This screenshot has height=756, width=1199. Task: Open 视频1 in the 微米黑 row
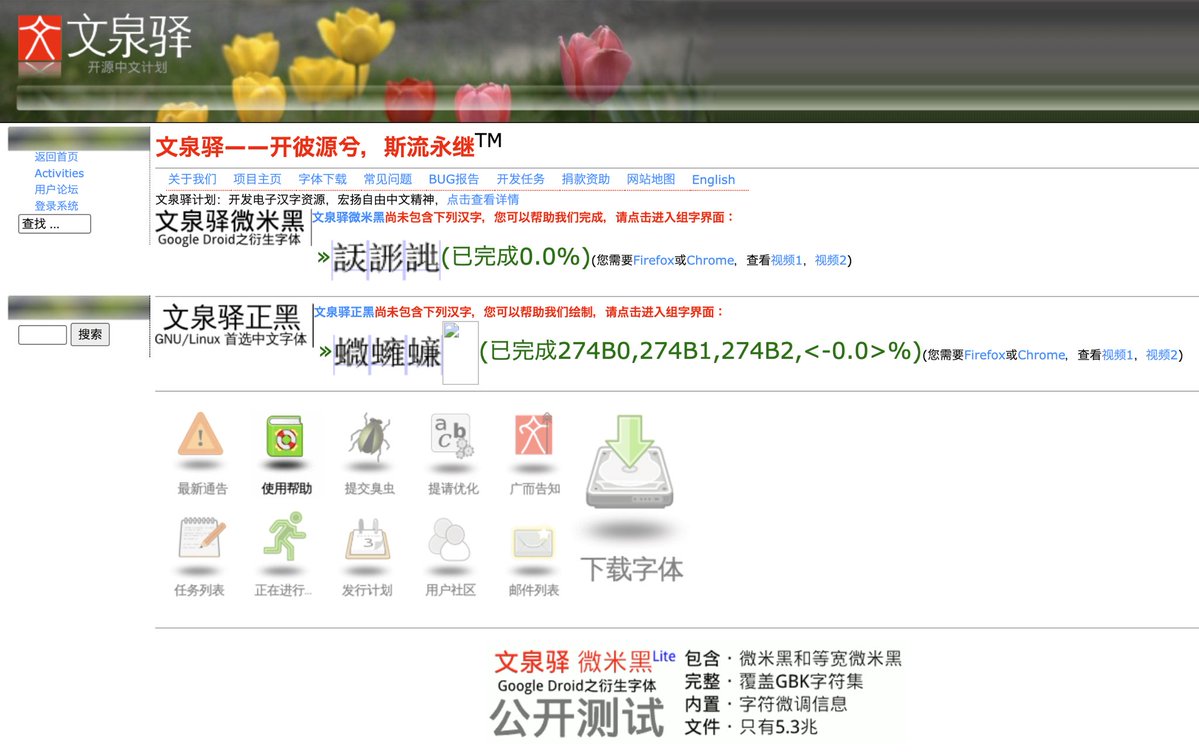click(787, 261)
